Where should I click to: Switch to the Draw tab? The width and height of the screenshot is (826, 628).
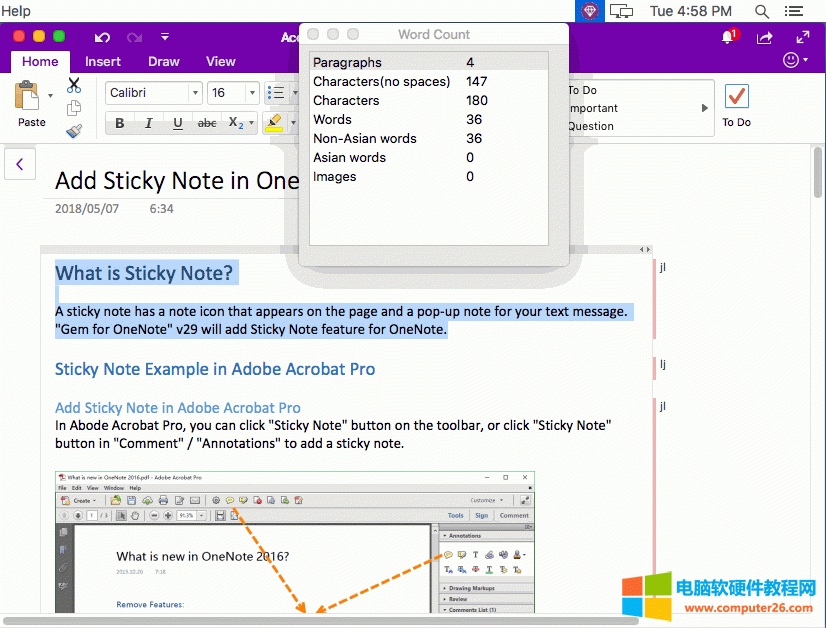163,61
